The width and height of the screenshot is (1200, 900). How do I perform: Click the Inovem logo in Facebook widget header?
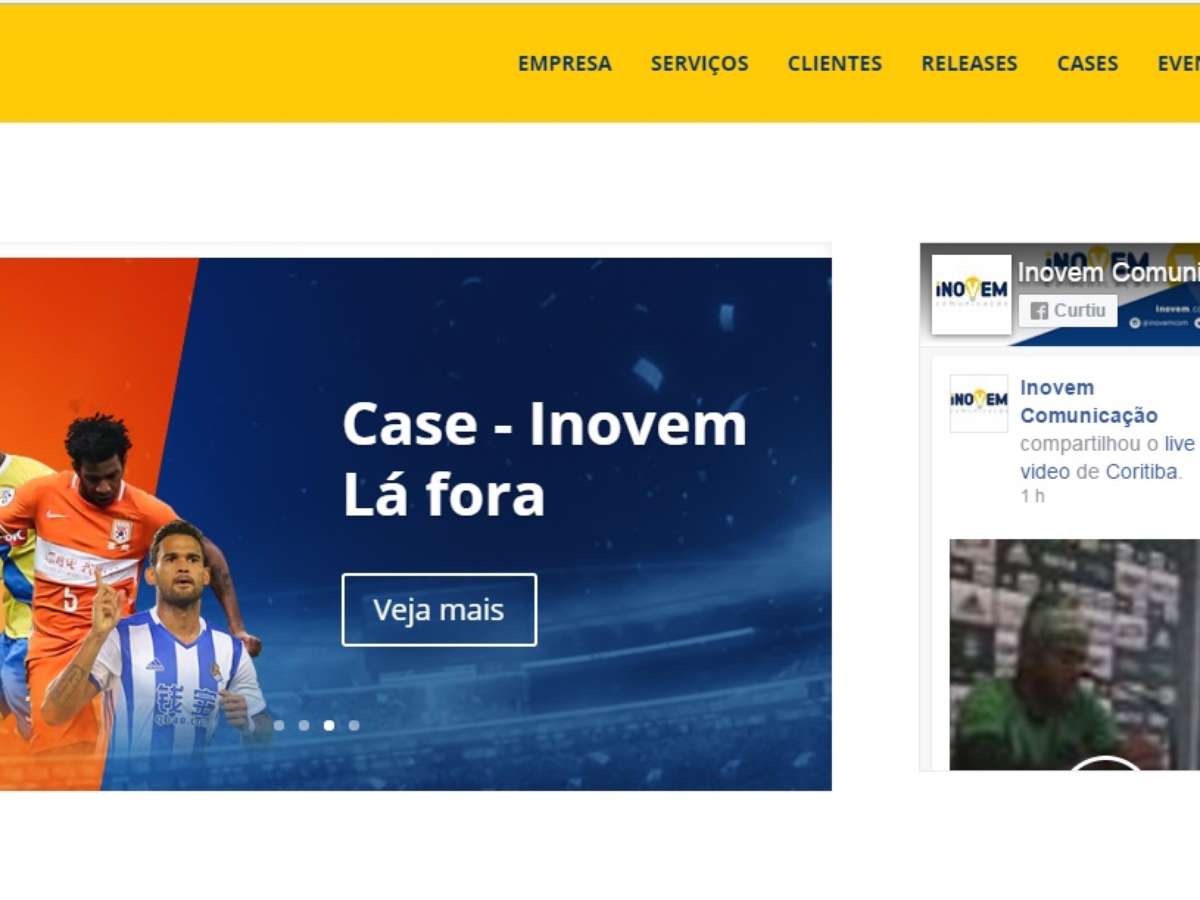pos(972,294)
